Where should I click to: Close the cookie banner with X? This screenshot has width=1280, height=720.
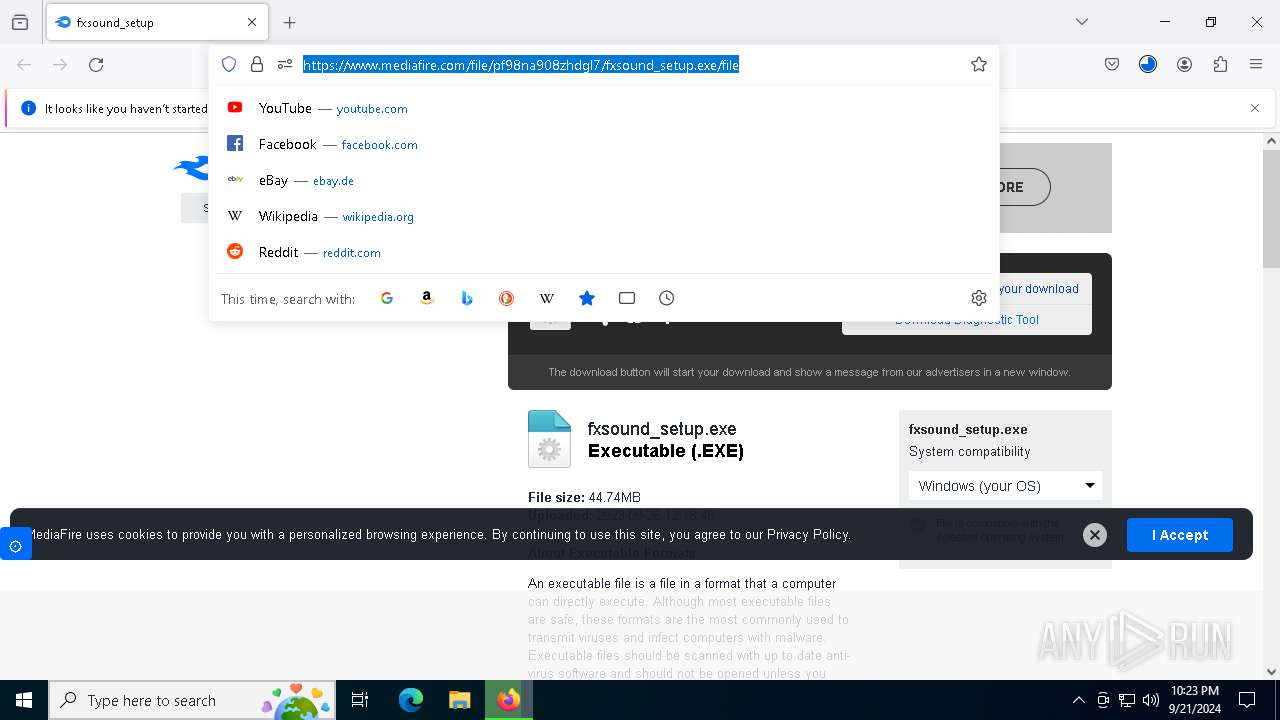point(1095,535)
